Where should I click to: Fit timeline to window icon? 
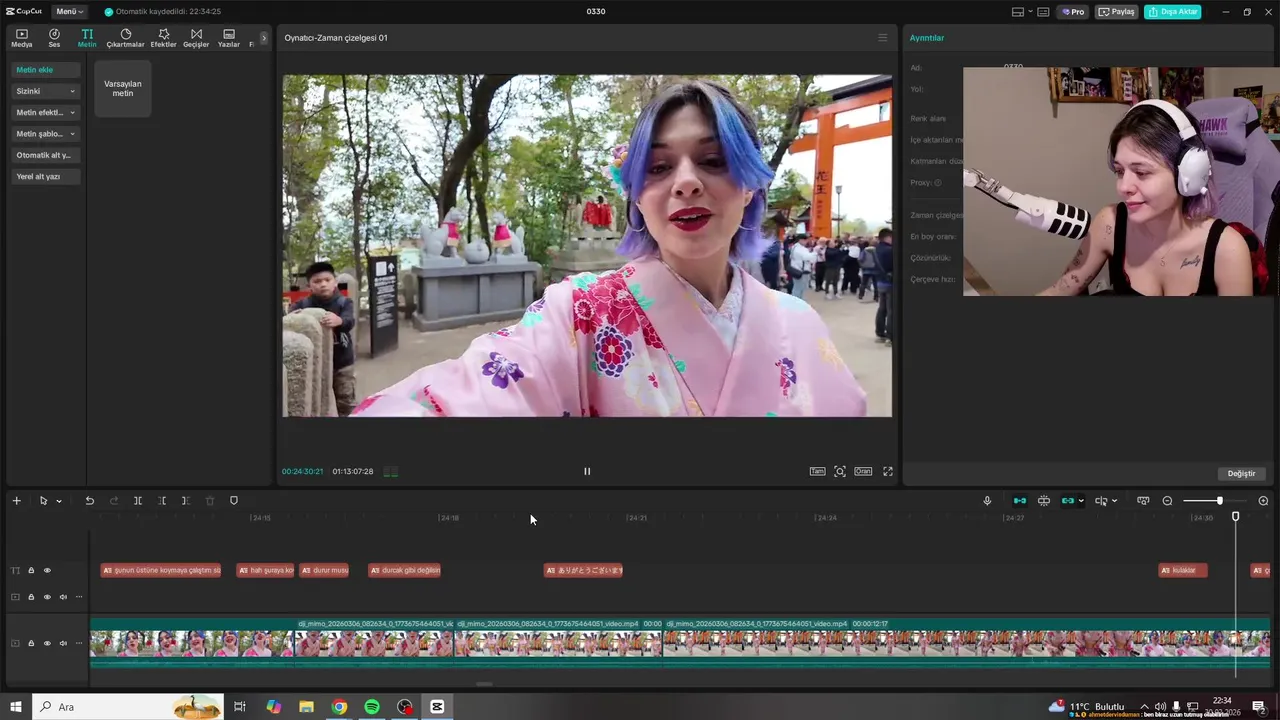click(1143, 501)
